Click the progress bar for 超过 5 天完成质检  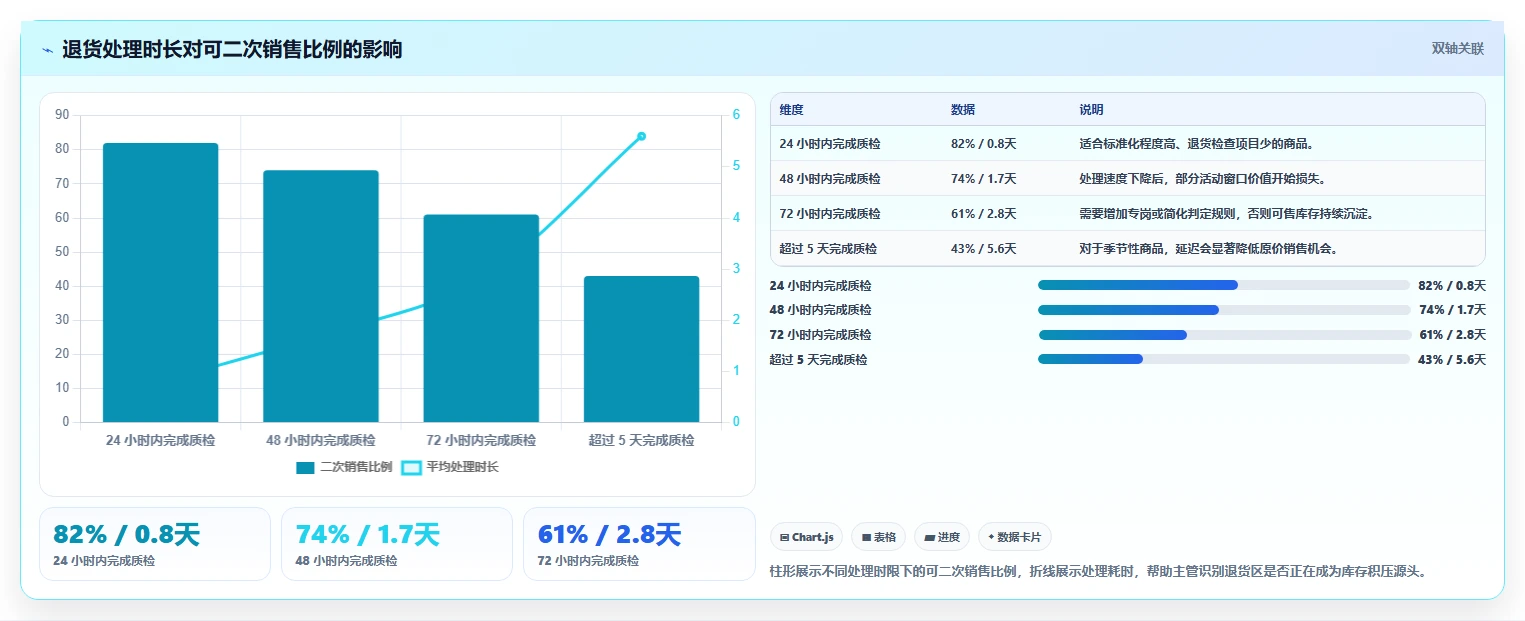click(x=1224, y=359)
